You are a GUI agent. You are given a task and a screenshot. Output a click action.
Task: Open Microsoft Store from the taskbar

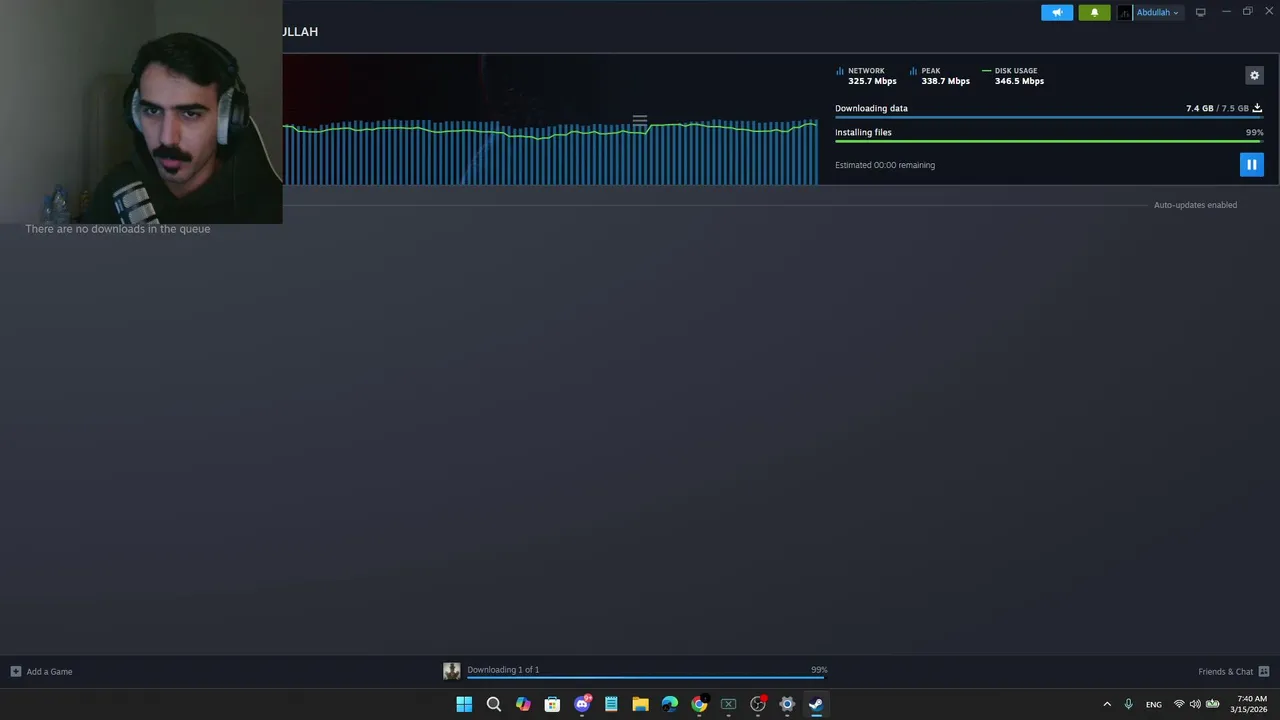coord(552,704)
